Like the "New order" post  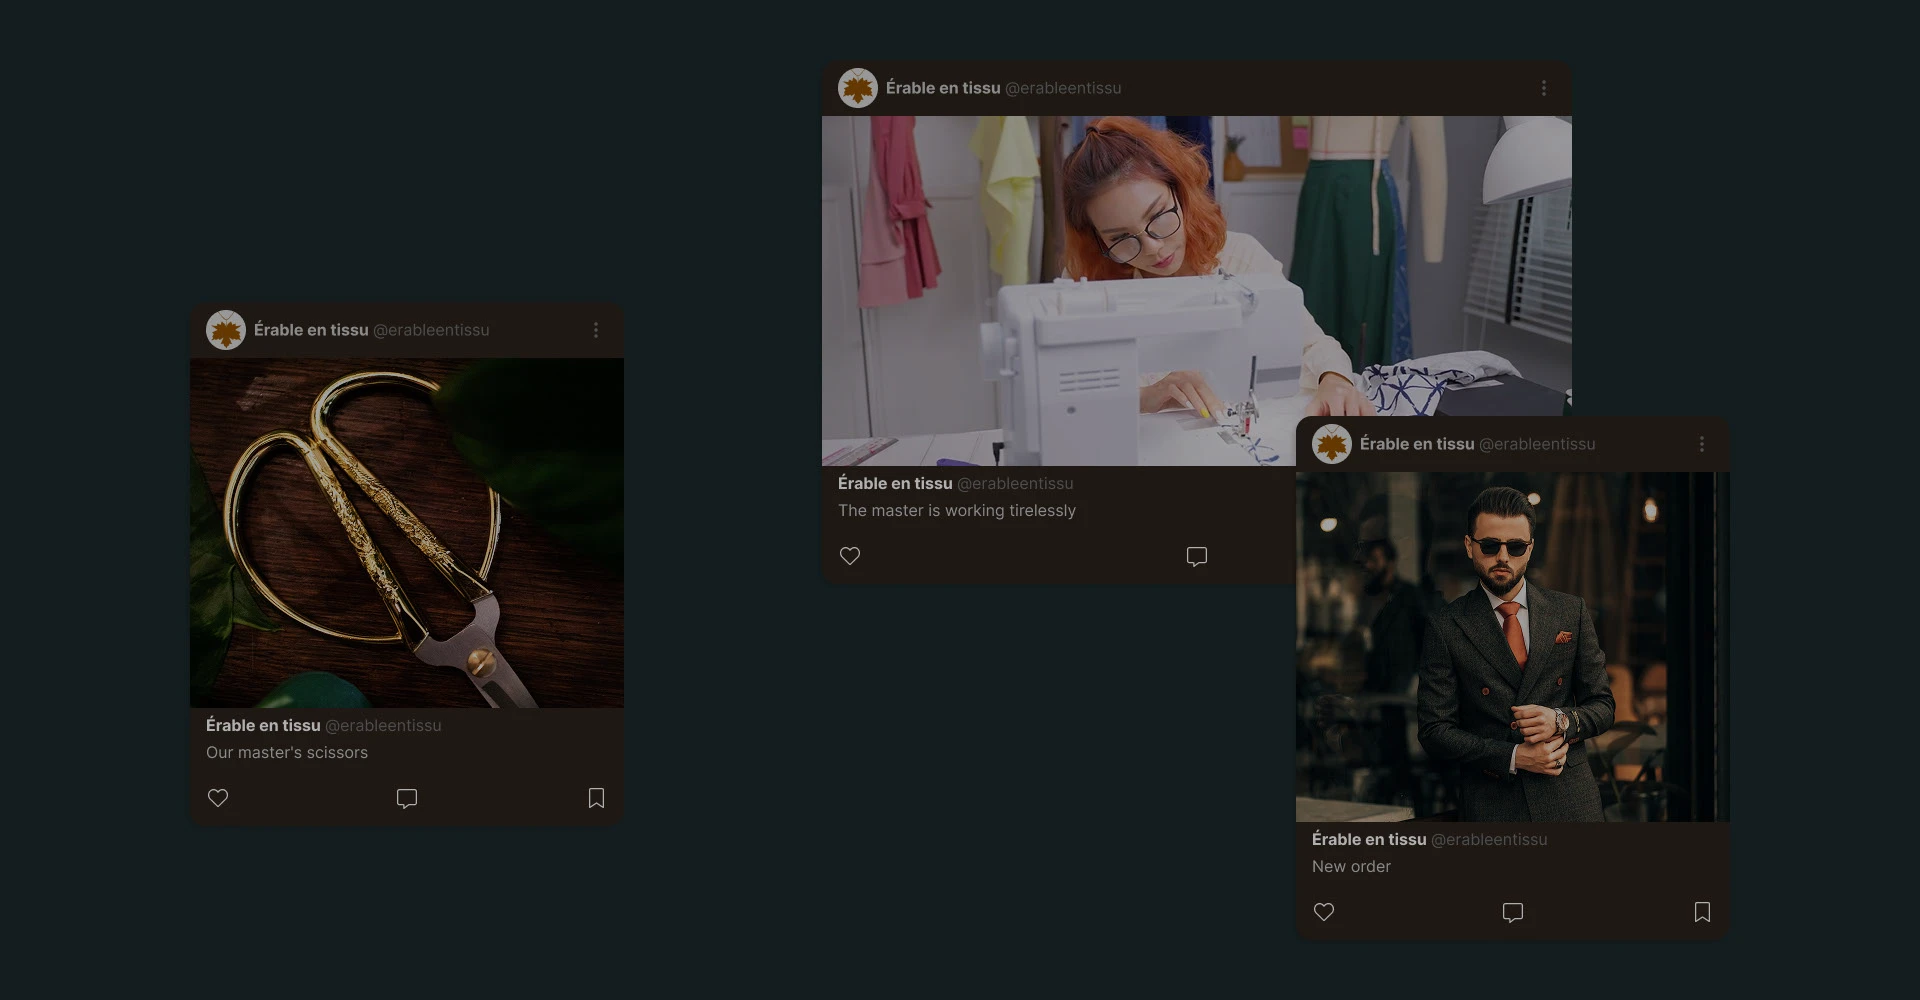1324,912
